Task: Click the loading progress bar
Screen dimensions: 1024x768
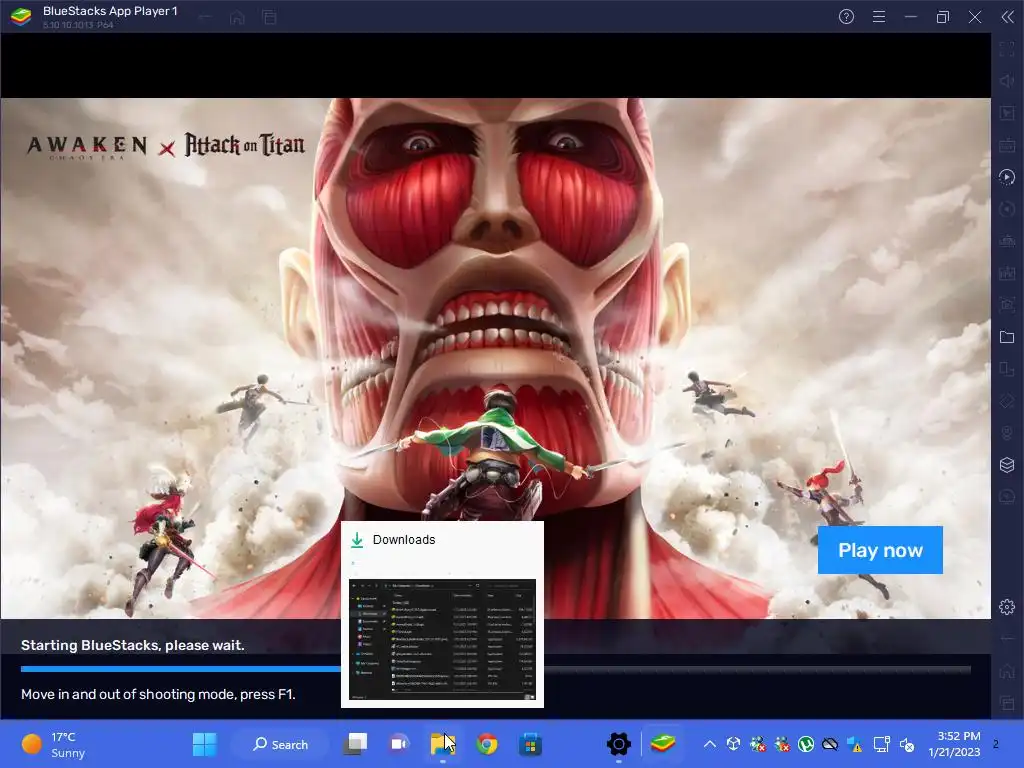Action: tap(496, 669)
